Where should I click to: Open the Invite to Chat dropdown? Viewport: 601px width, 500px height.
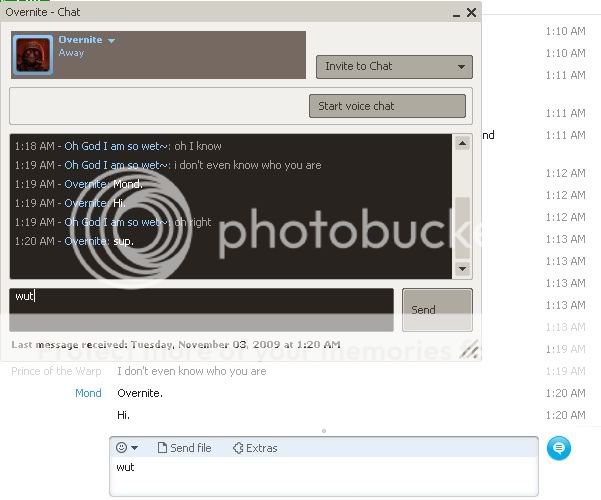coord(394,66)
